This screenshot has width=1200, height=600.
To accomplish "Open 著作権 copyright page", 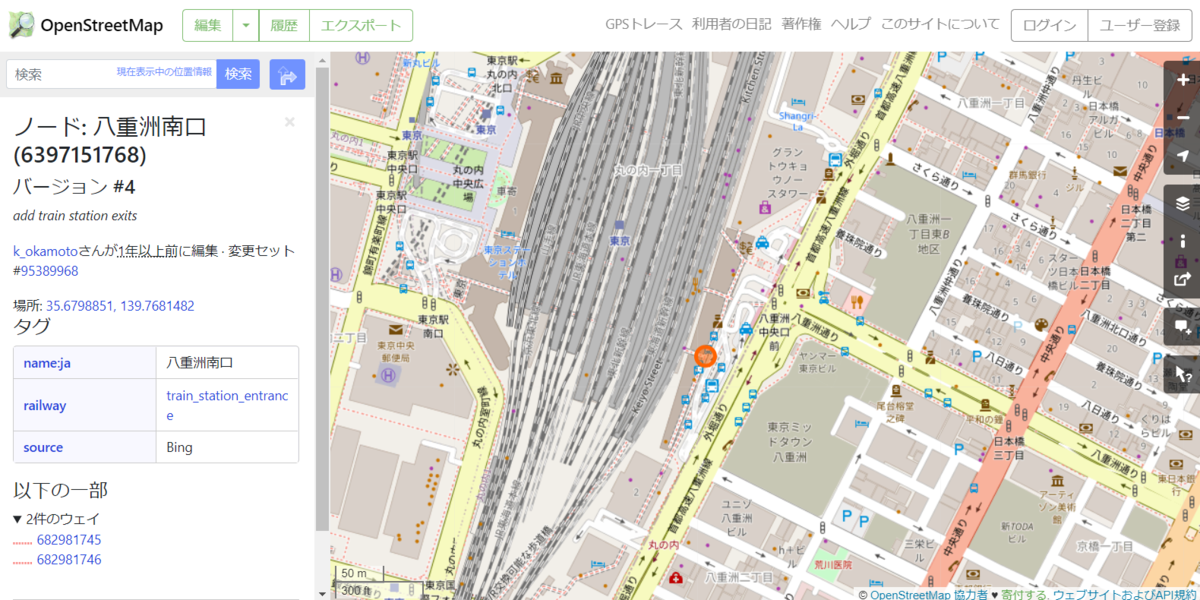I will point(801,25).
